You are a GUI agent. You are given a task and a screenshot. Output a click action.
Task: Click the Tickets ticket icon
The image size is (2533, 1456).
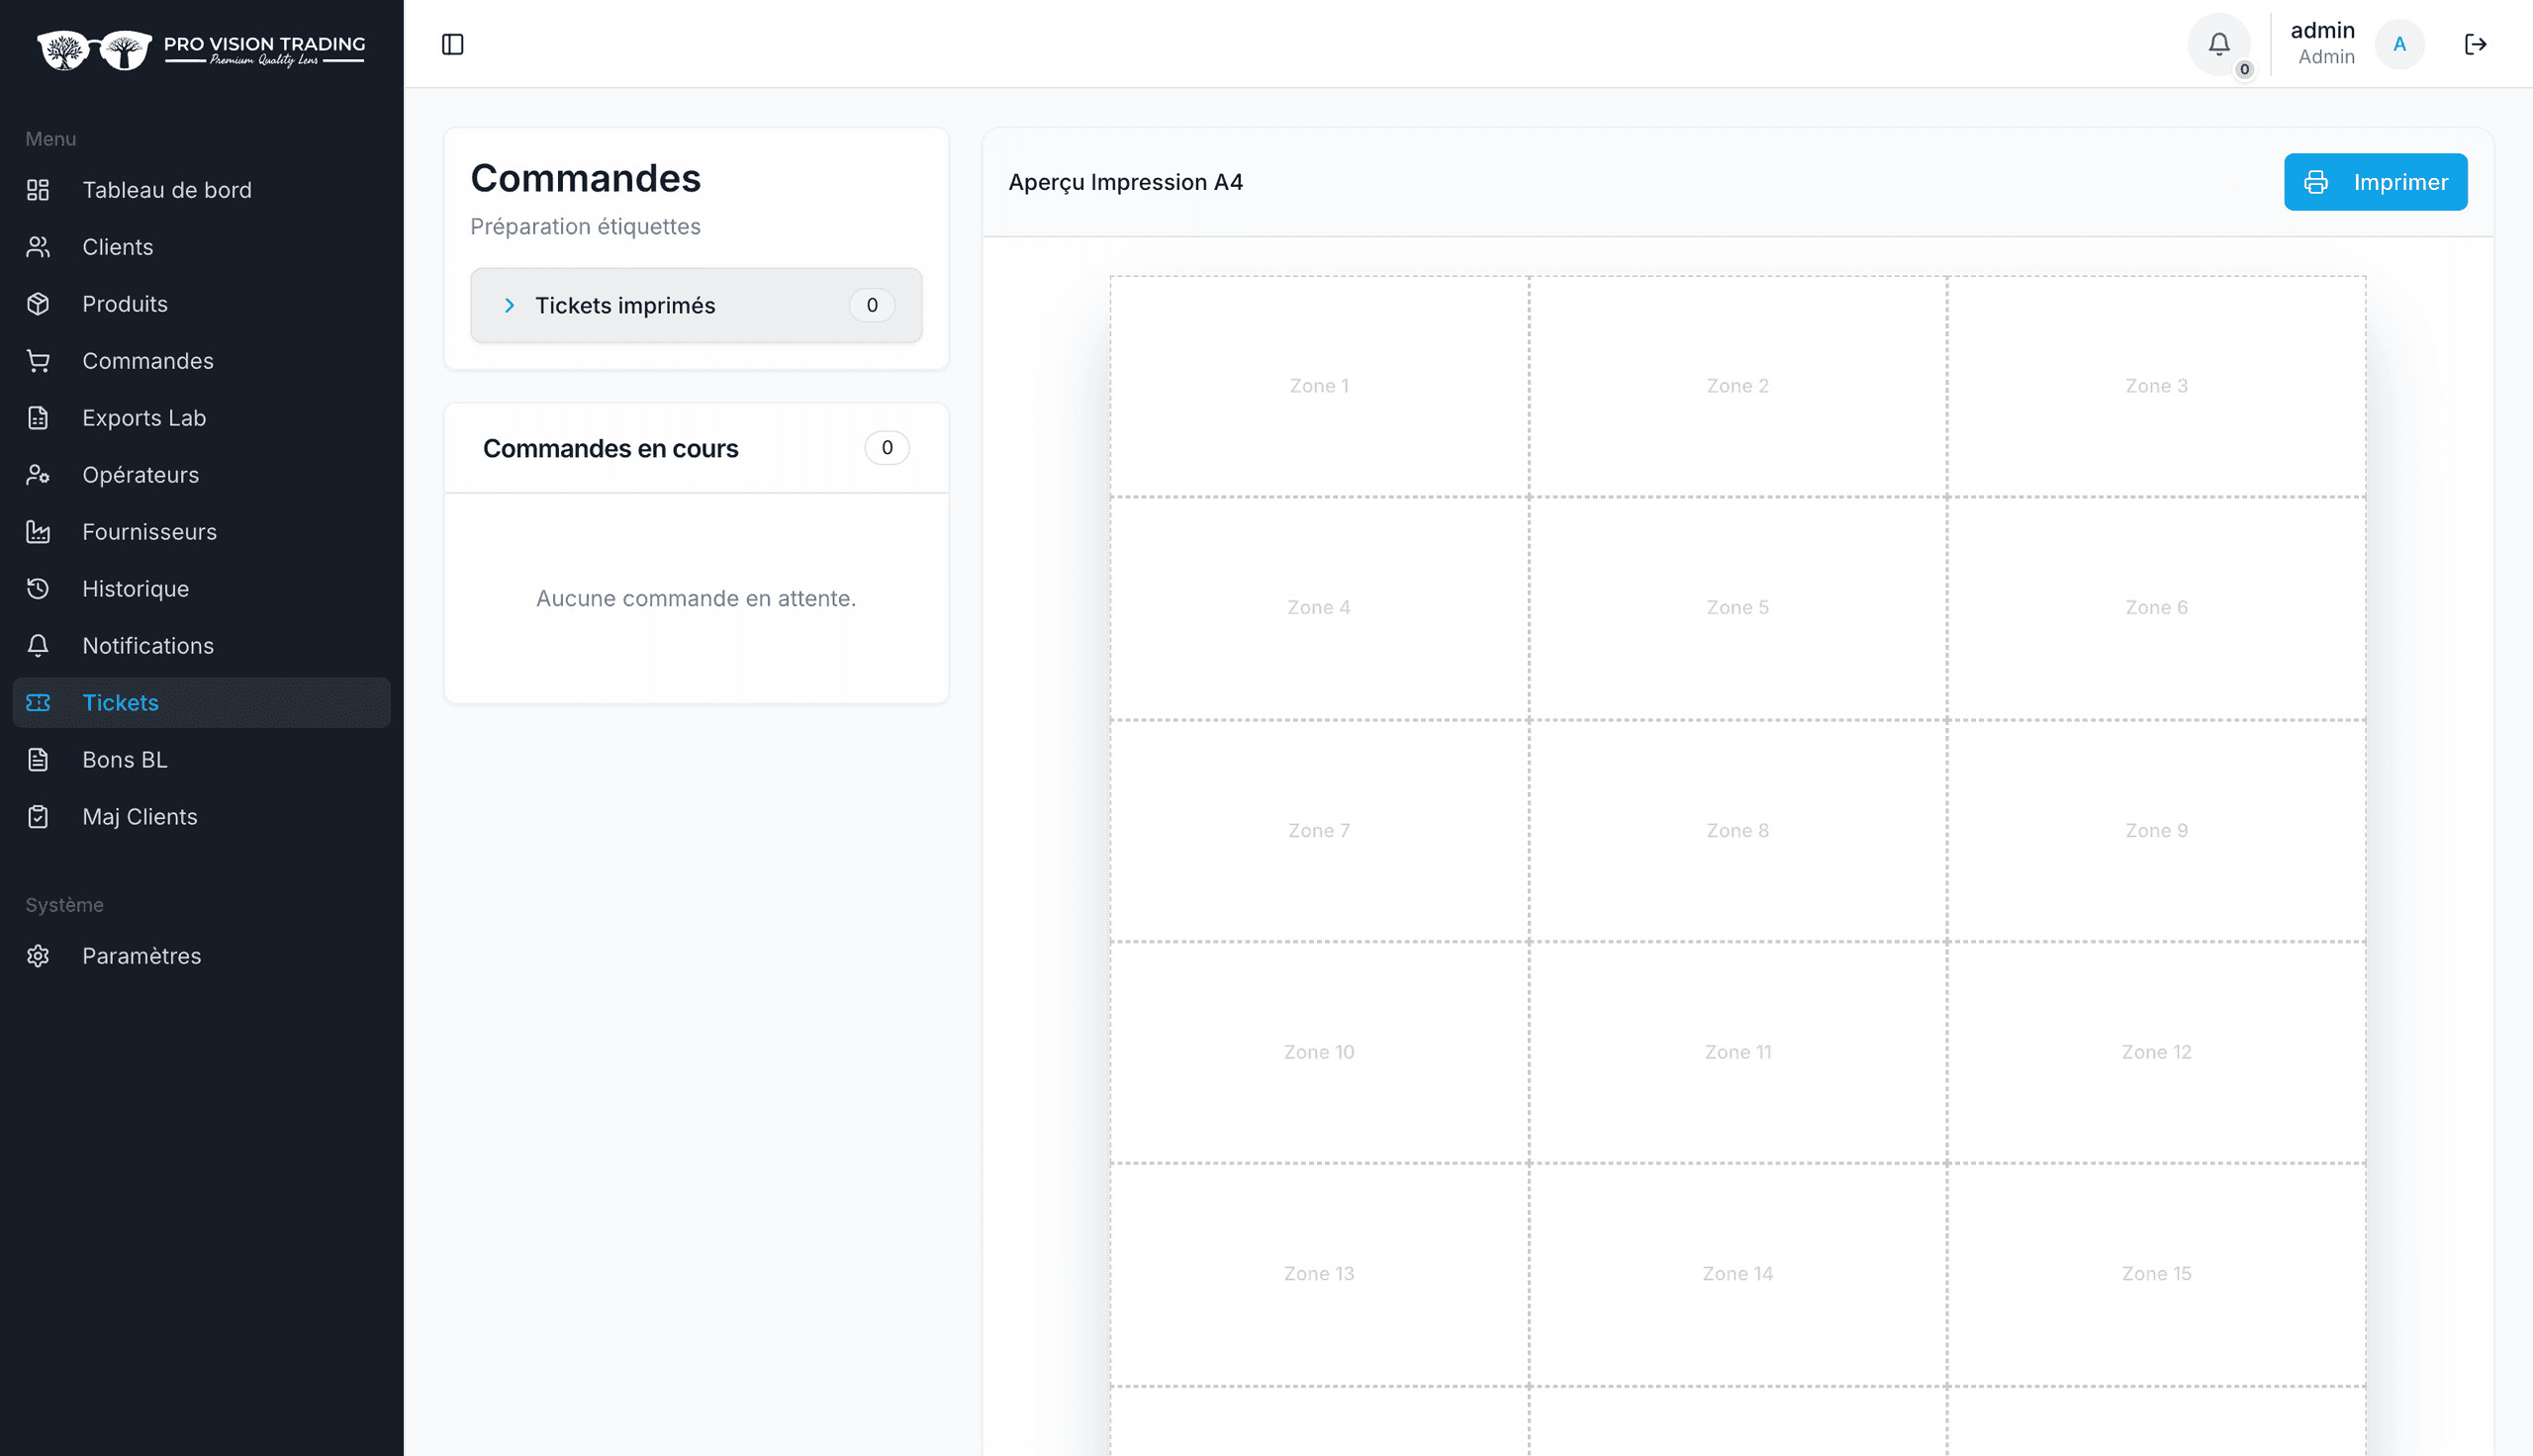(x=38, y=703)
